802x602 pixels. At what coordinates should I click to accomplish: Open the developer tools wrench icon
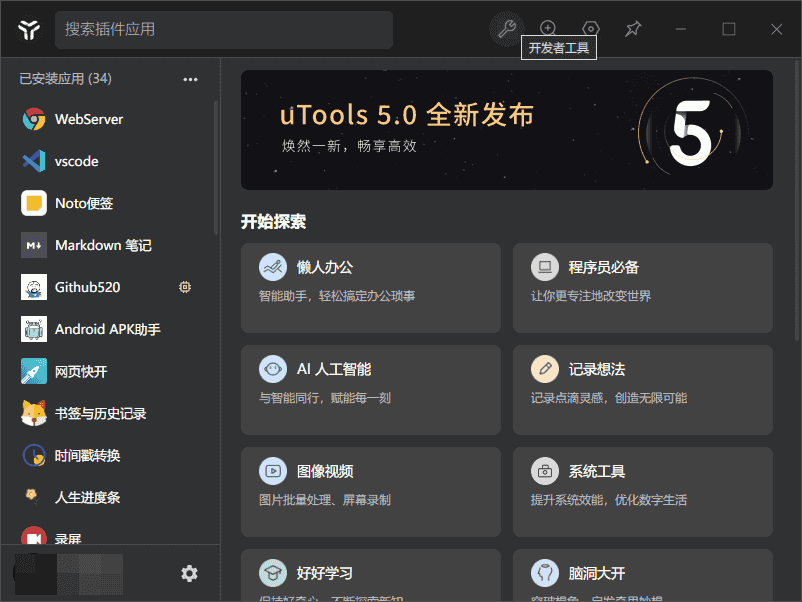point(506,29)
